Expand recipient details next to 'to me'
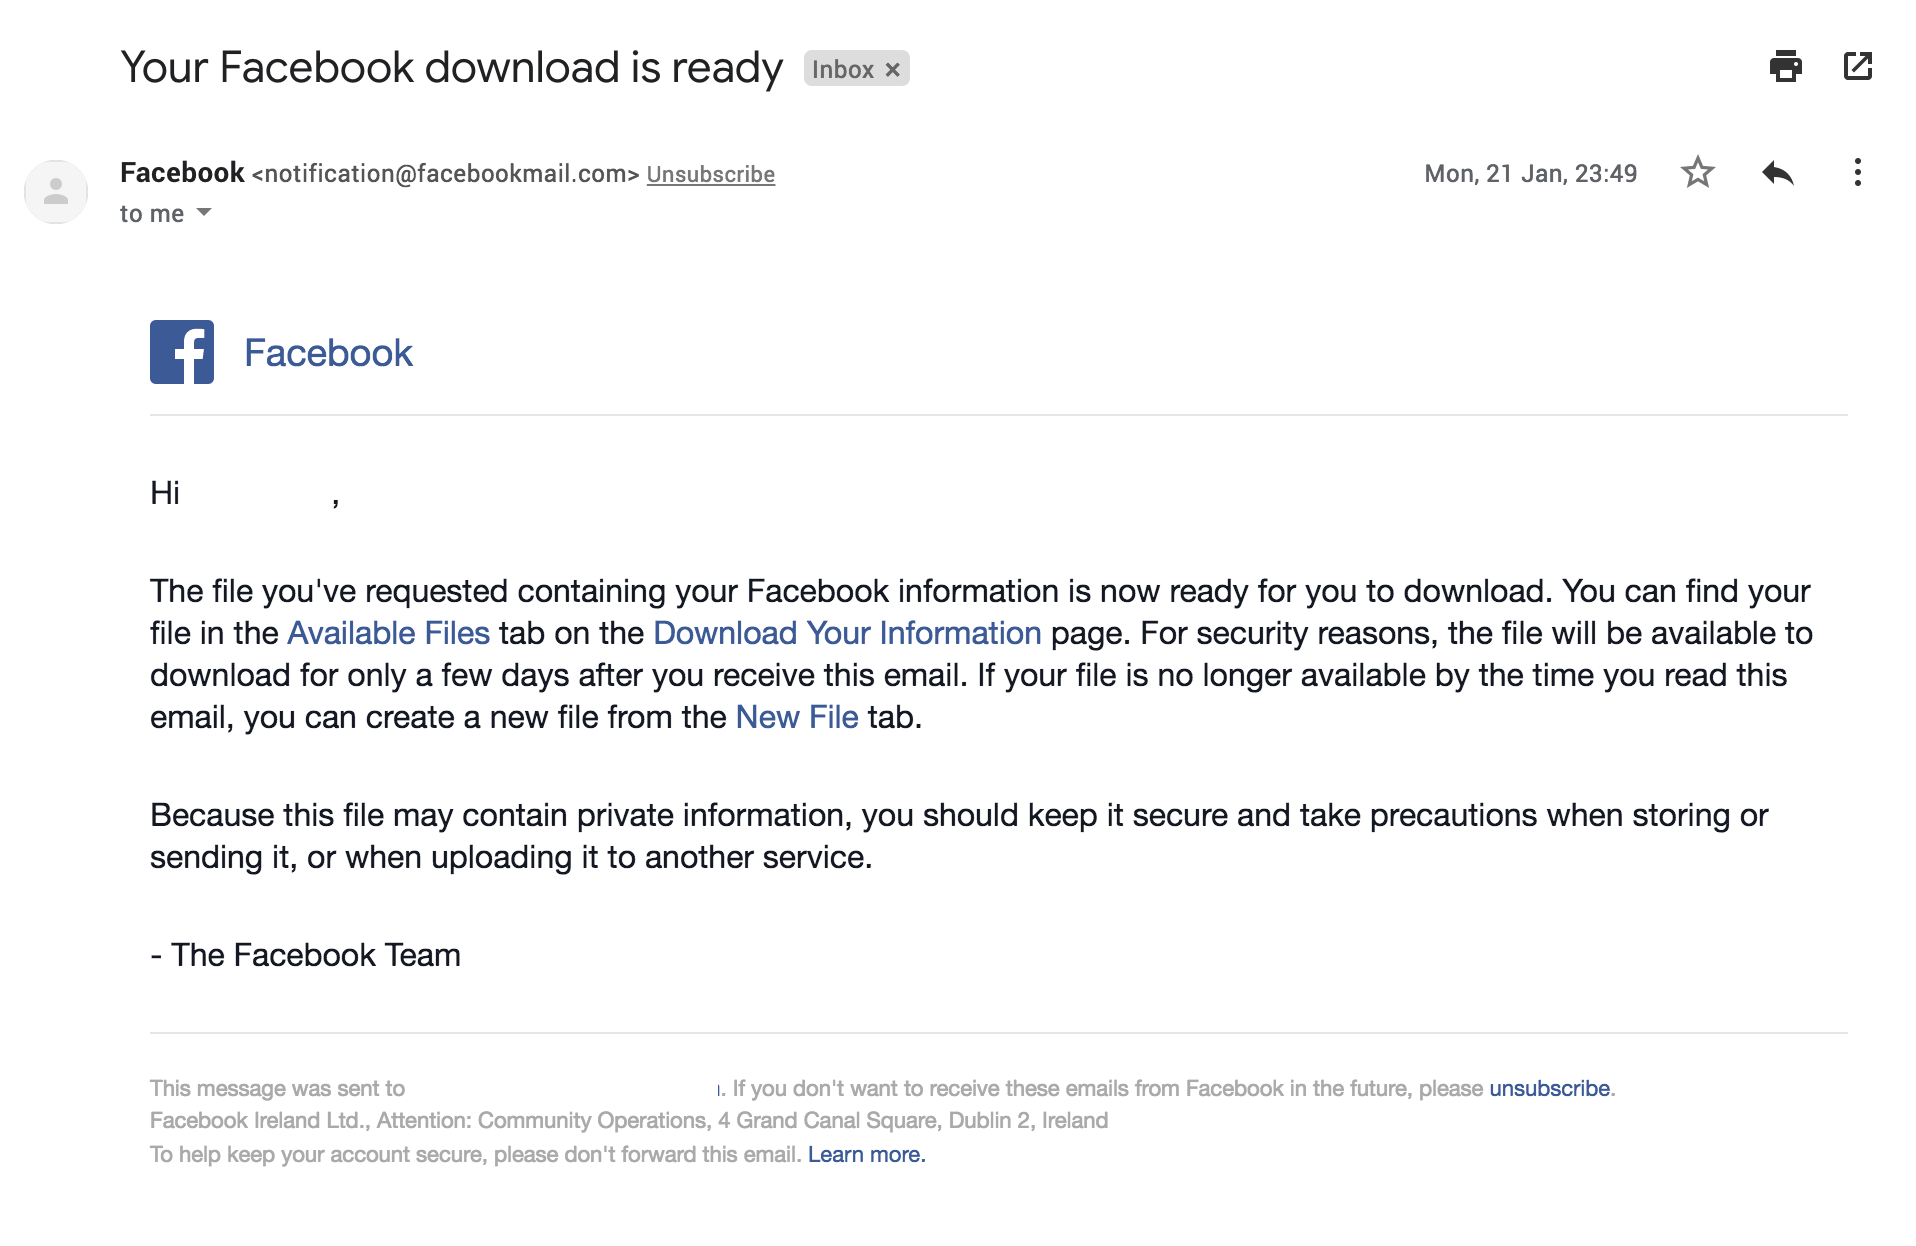 (x=204, y=212)
